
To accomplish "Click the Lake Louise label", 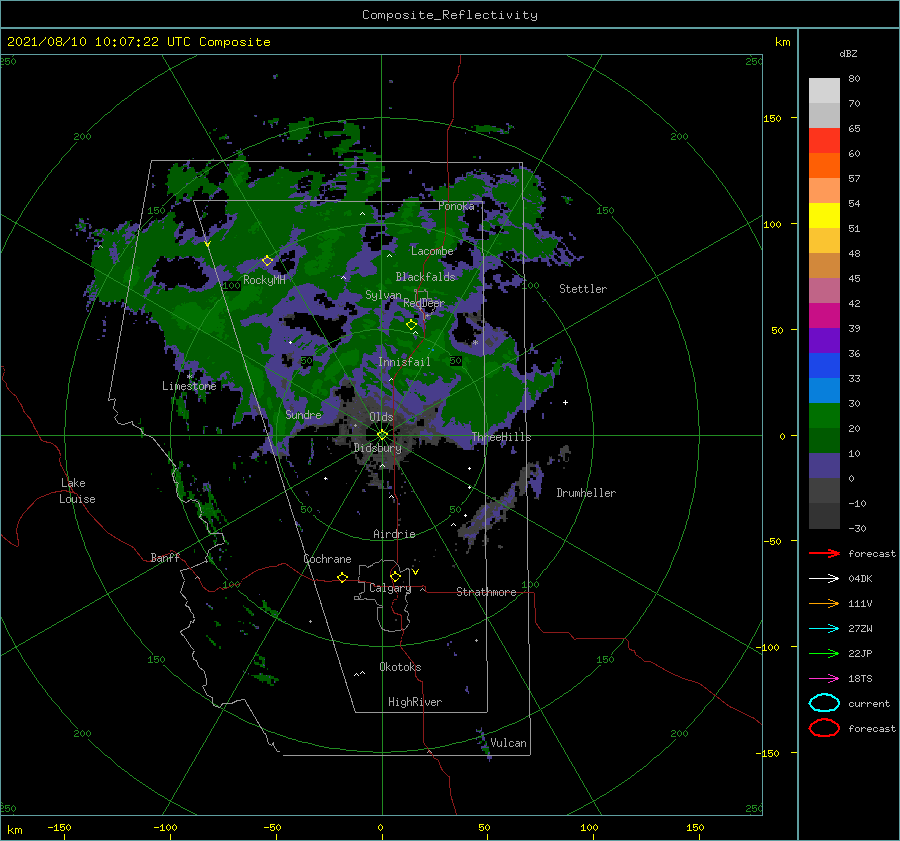I will coord(77,491).
